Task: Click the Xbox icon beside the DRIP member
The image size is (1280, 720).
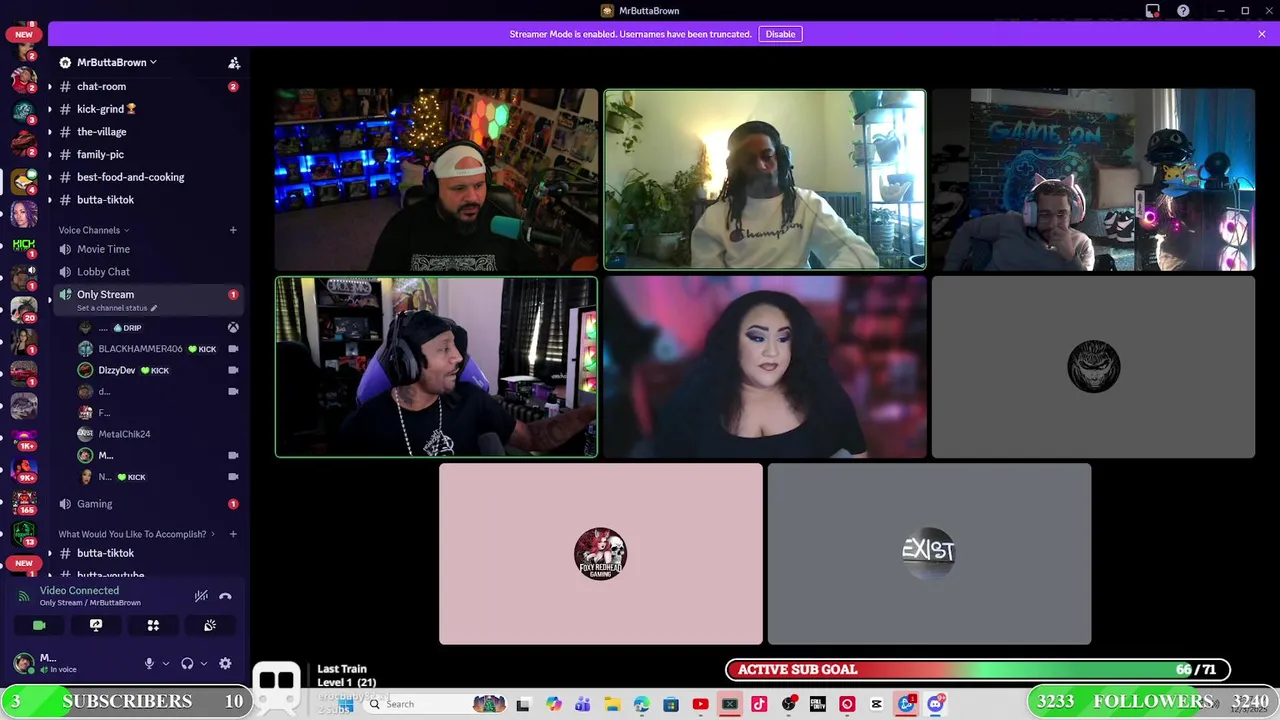Action: [233, 328]
